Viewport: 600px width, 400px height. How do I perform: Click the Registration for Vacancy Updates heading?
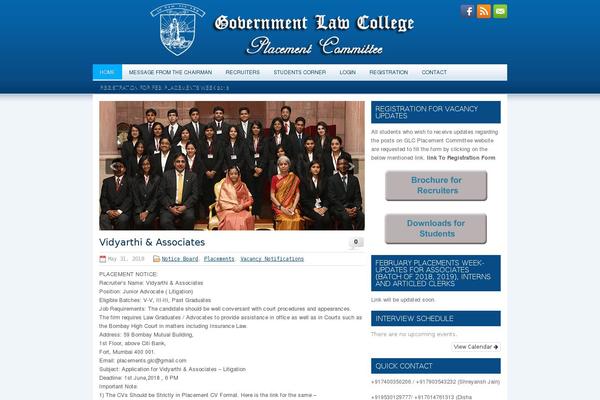(436, 112)
